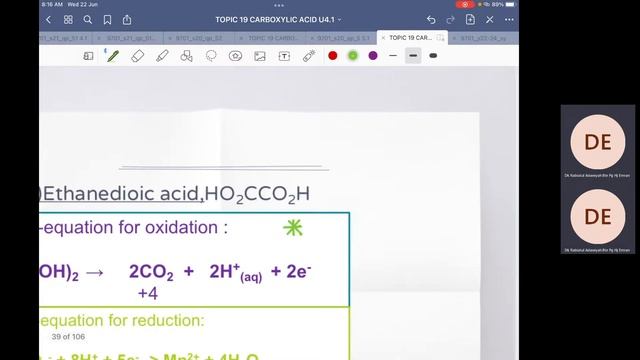Screen dimensions: 640x360
Task: Select the Elements sticker tool
Action: 236,56
